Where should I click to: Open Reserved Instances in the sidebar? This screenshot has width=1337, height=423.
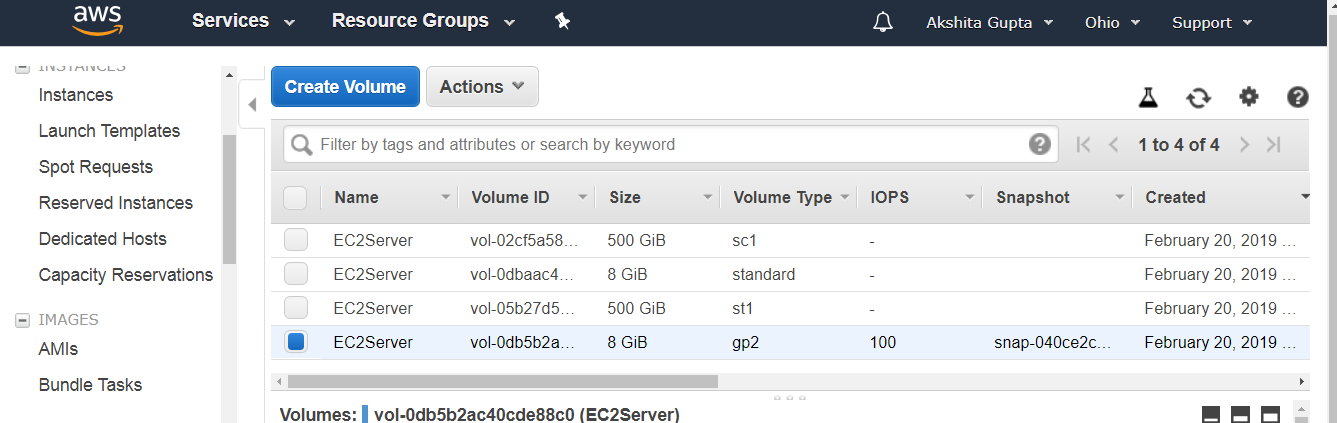click(x=116, y=203)
